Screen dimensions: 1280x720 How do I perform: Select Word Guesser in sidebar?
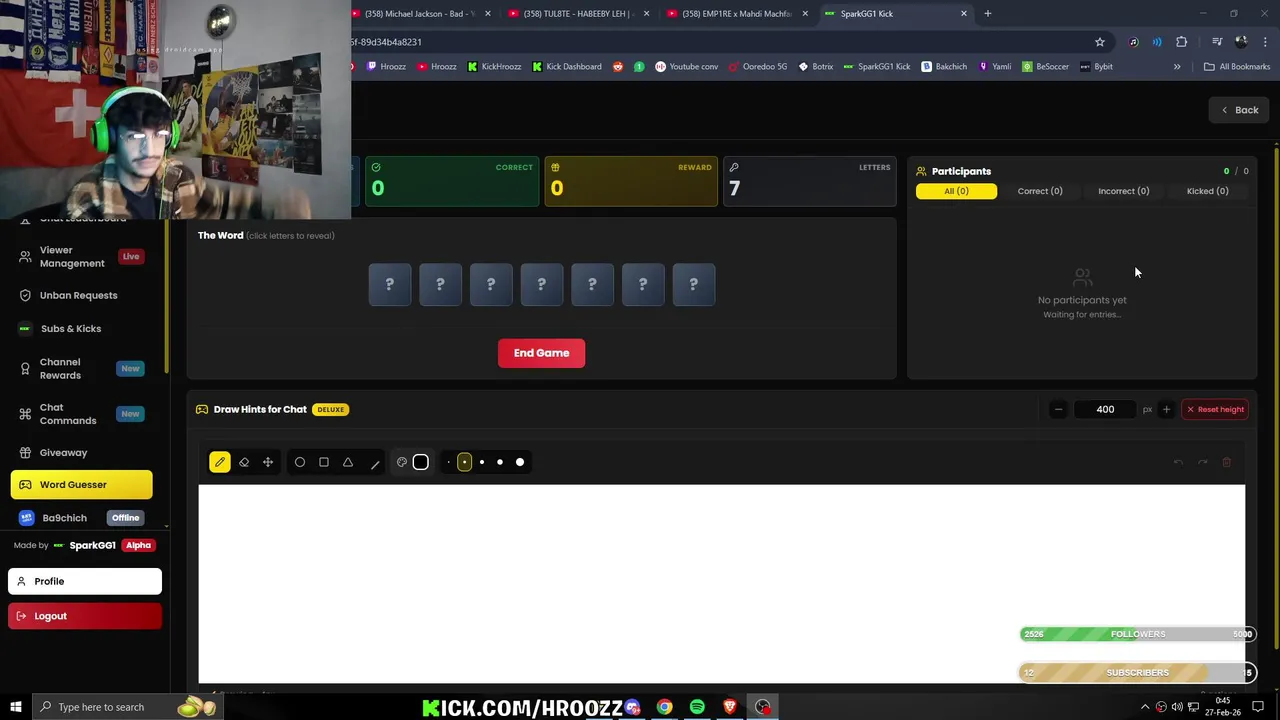(82, 485)
